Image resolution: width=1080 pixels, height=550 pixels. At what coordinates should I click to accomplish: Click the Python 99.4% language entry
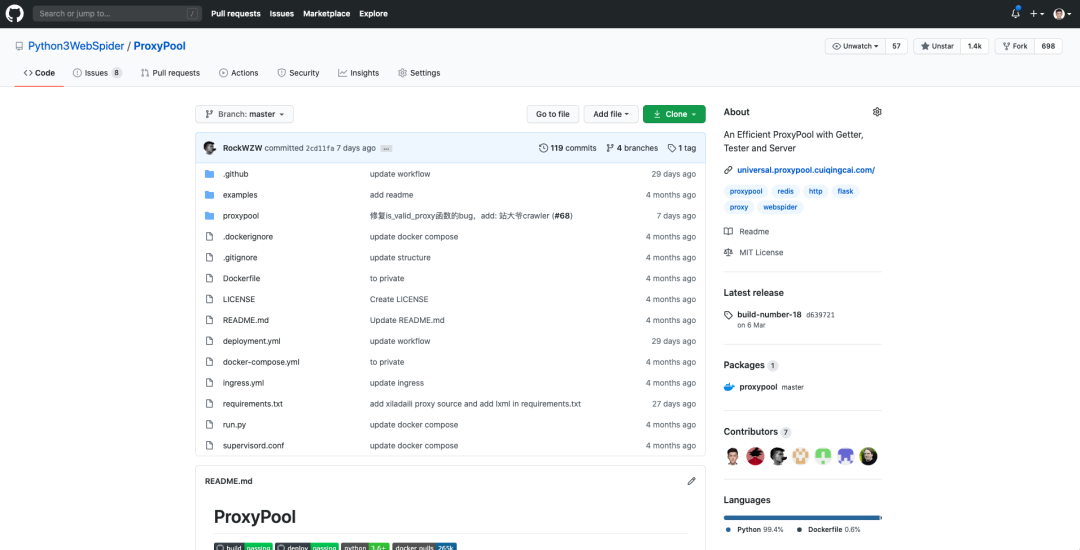(x=755, y=529)
